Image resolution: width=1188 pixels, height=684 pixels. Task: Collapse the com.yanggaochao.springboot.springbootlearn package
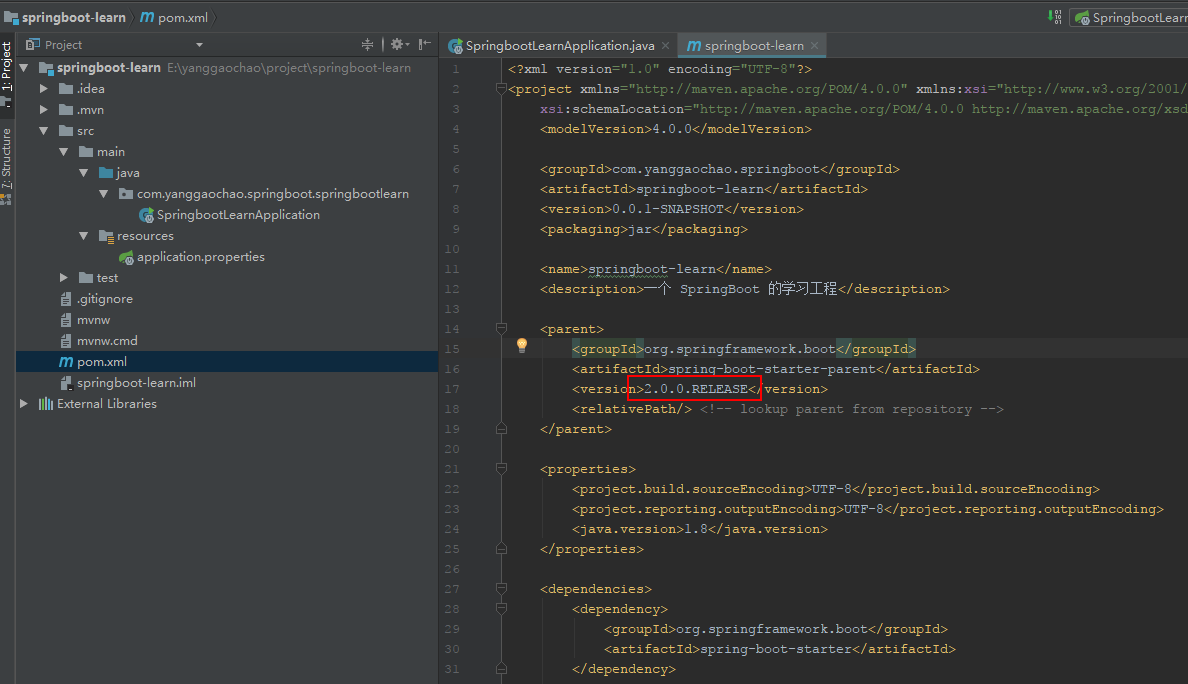point(104,194)
